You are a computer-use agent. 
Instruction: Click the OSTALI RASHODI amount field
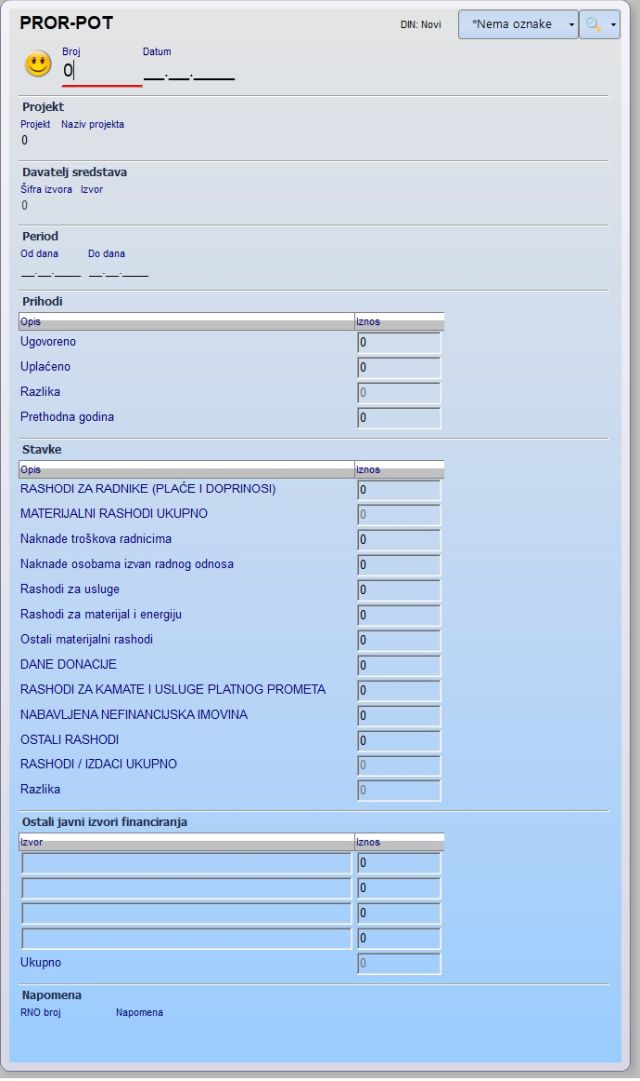pos(399,740)
